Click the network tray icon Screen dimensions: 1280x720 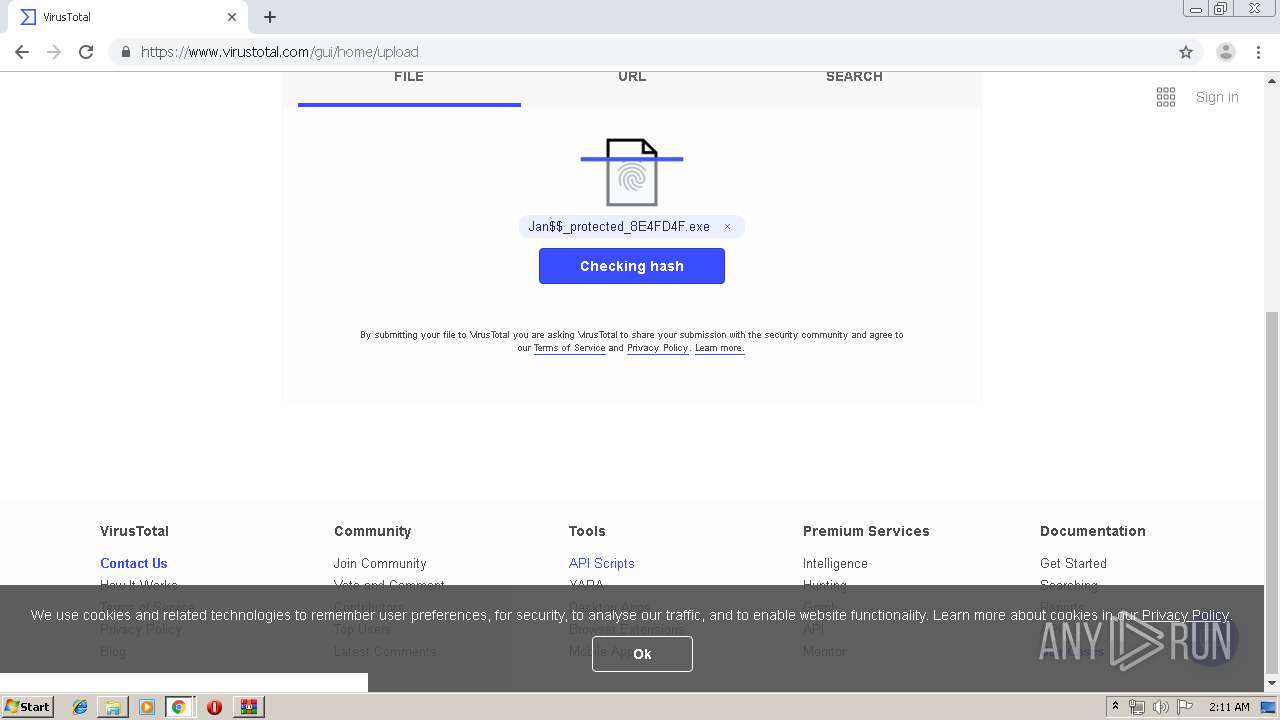[x=1137, y=707]
